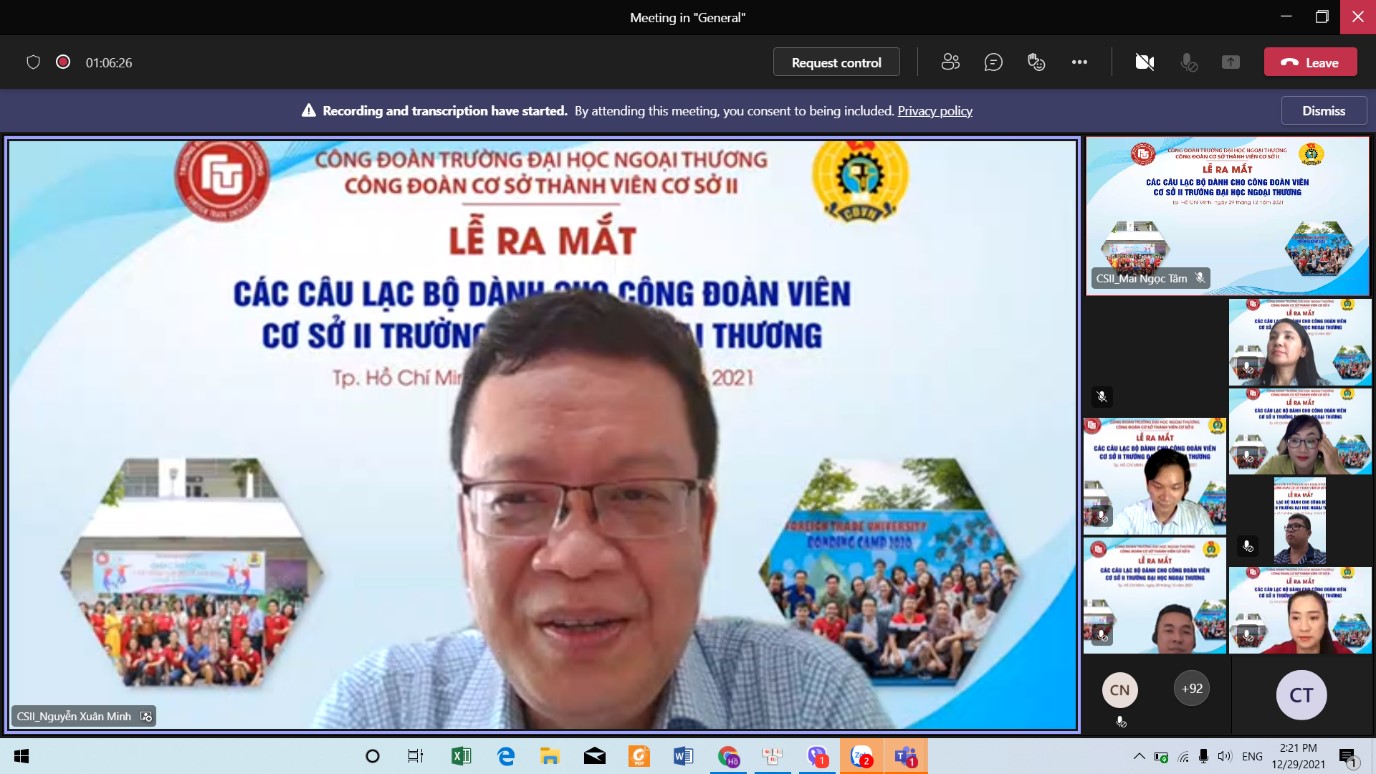This screenshot has width=1376, height=774.
Task: Open Windows Task View
Action: [415, 756]
